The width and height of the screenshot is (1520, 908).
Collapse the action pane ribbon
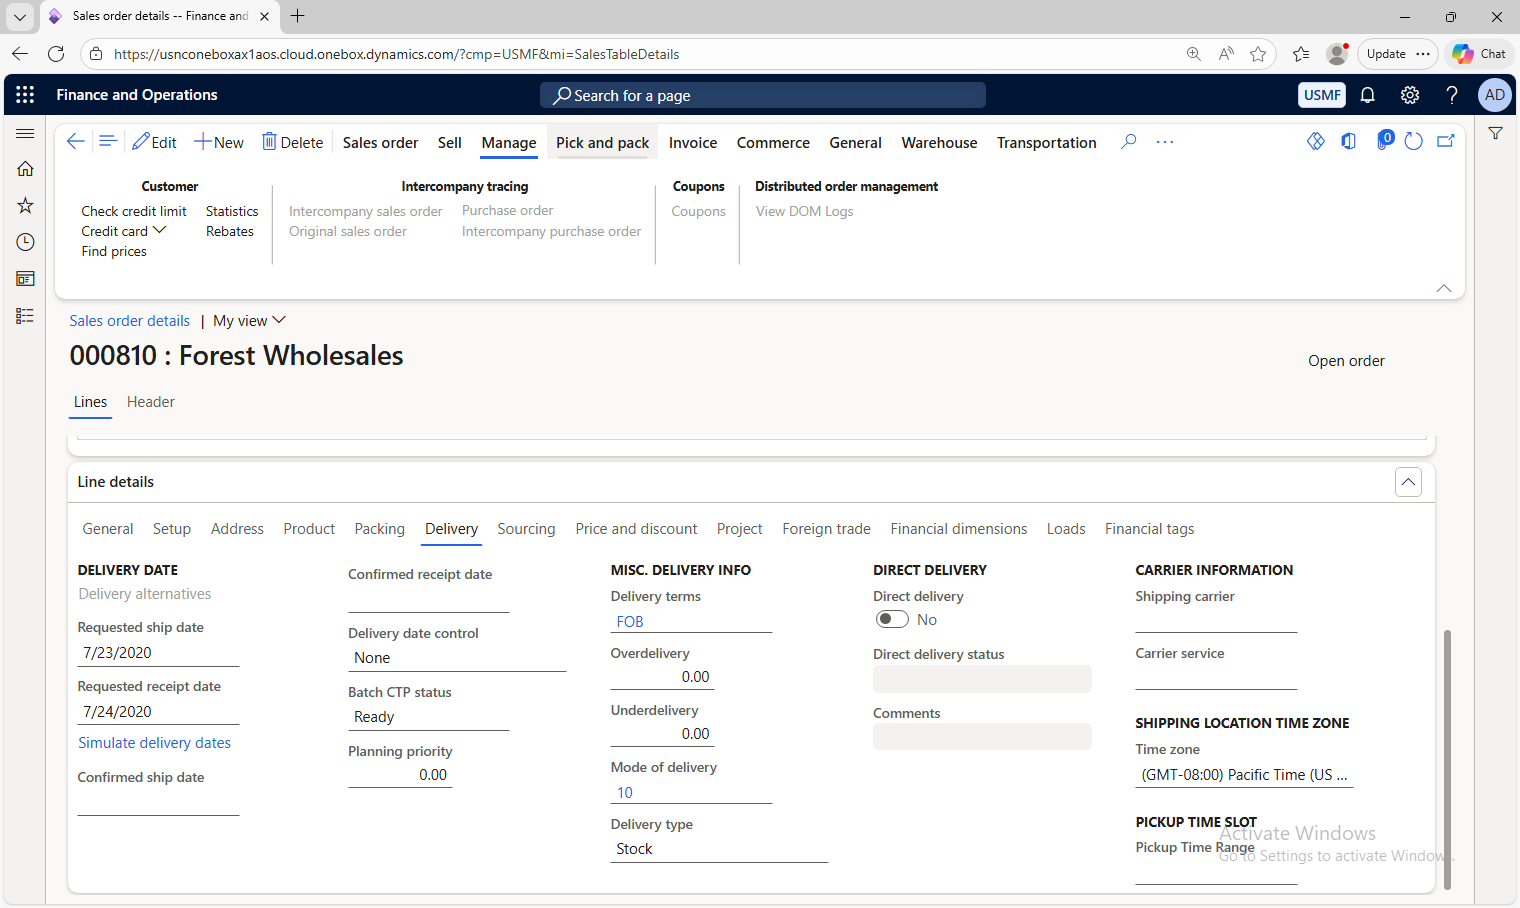tap(1444, 288)
